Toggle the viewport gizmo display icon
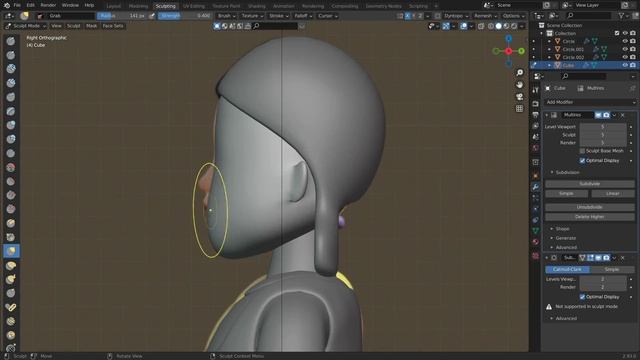 446,26
